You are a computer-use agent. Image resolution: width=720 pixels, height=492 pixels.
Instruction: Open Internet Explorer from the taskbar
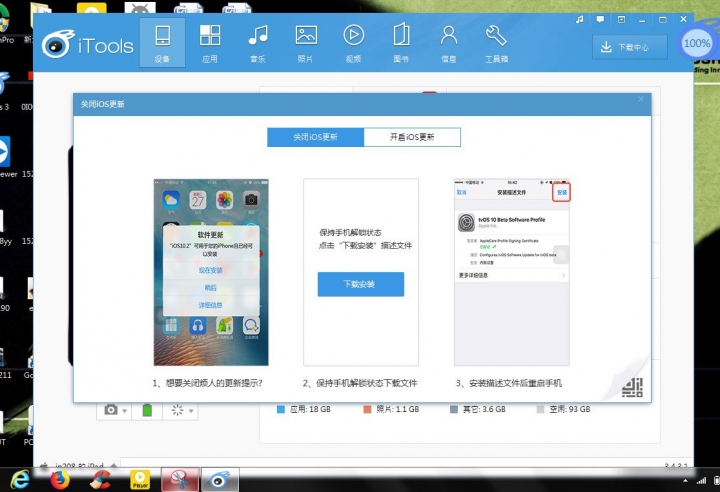[x=20, y=480]
